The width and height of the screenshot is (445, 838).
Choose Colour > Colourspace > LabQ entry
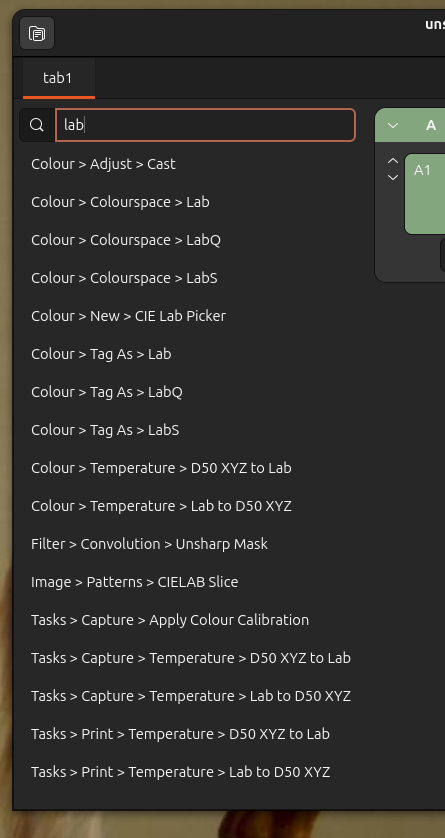pyautogui.click(x=126, y=240)
